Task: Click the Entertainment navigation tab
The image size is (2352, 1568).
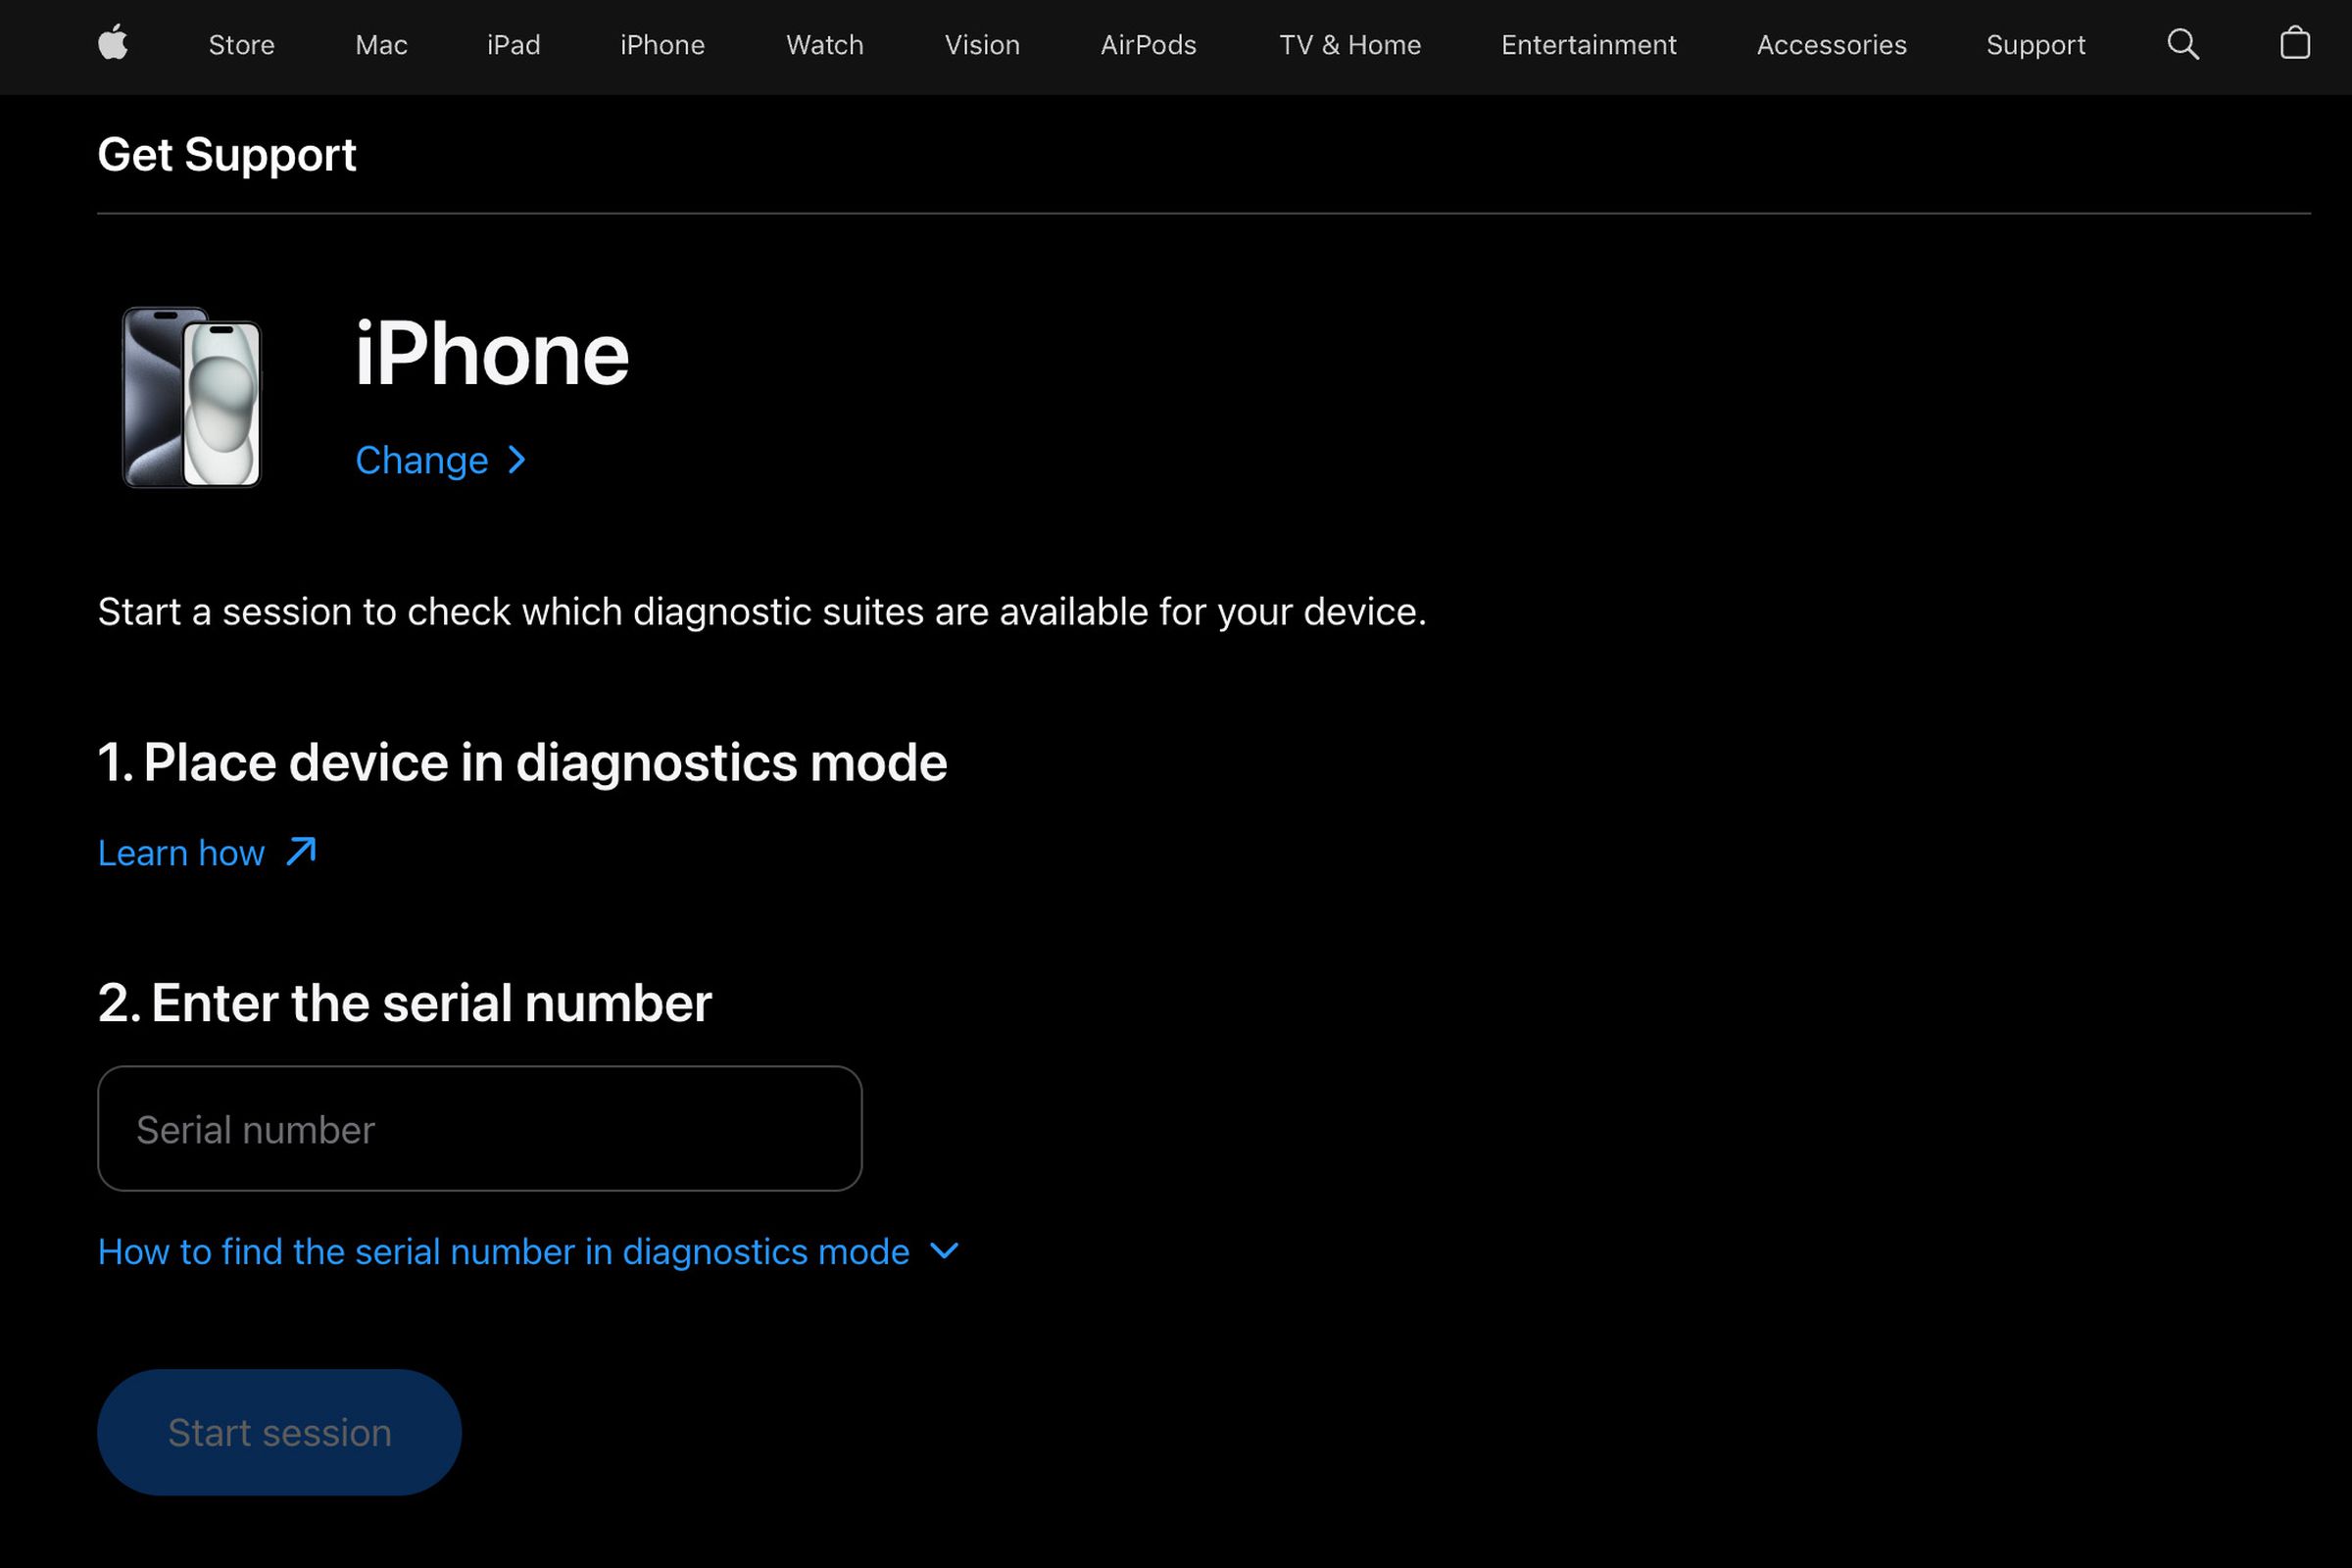Action: (1588, 44)
